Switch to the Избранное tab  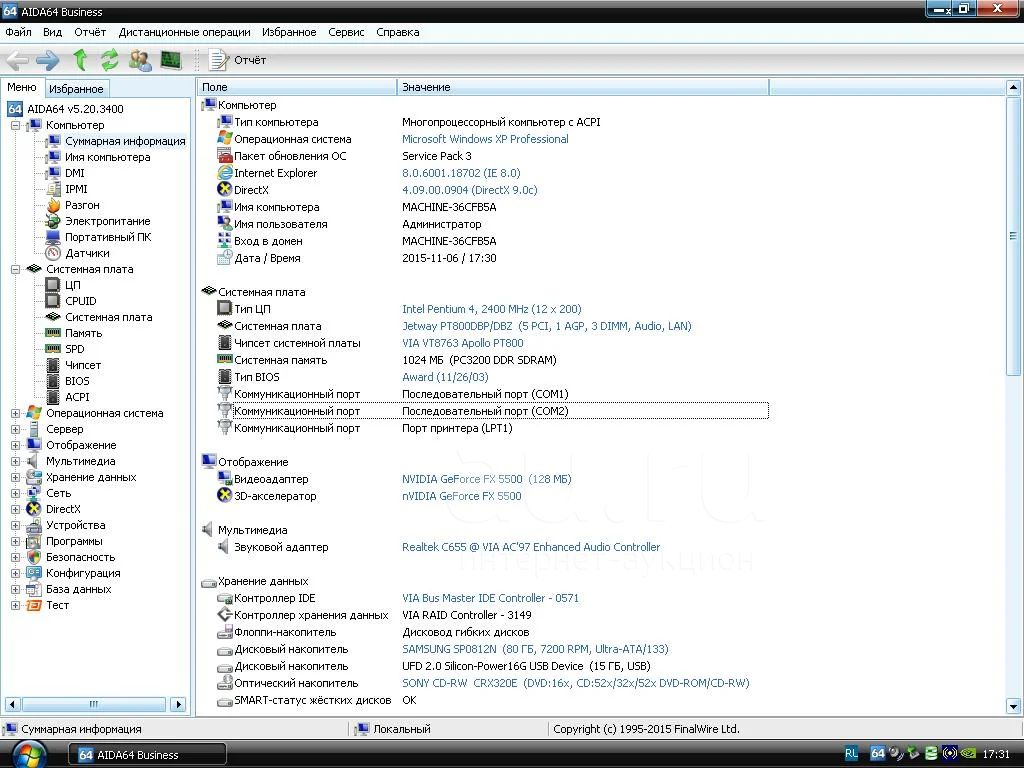tap(76, 89)
